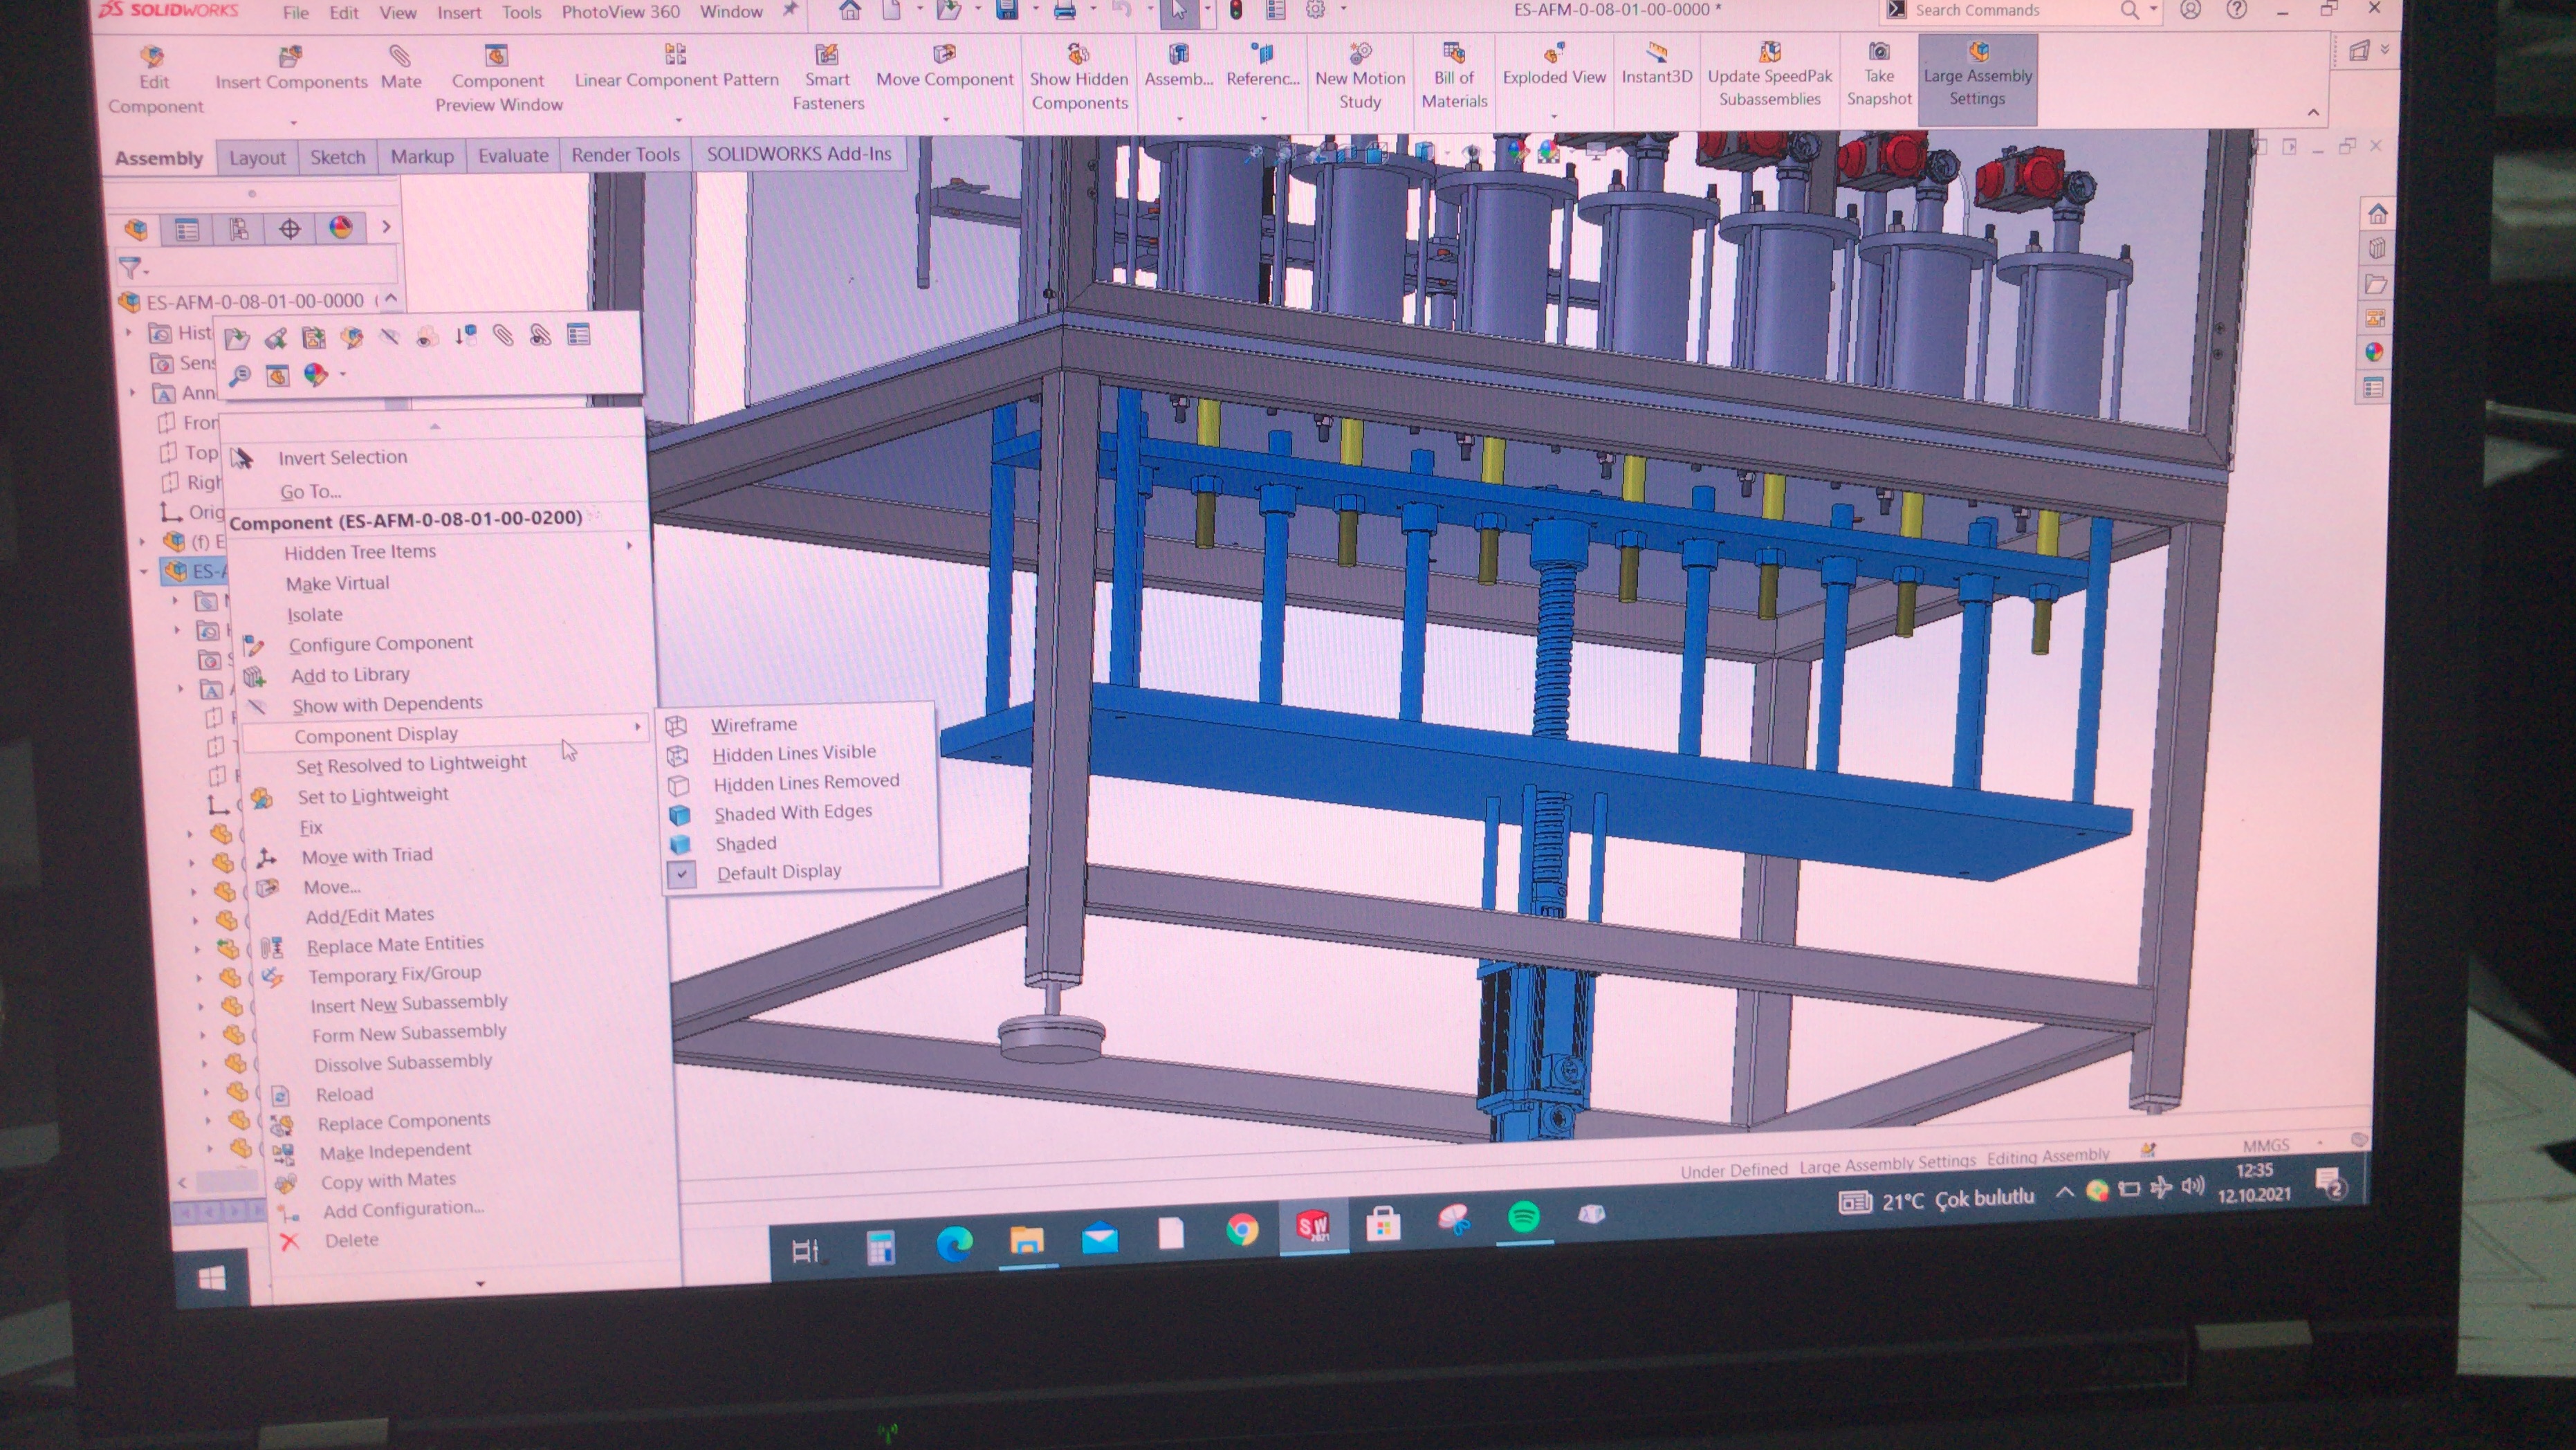
Task: Click New Motion Study icon
Action: (1360, 53)
